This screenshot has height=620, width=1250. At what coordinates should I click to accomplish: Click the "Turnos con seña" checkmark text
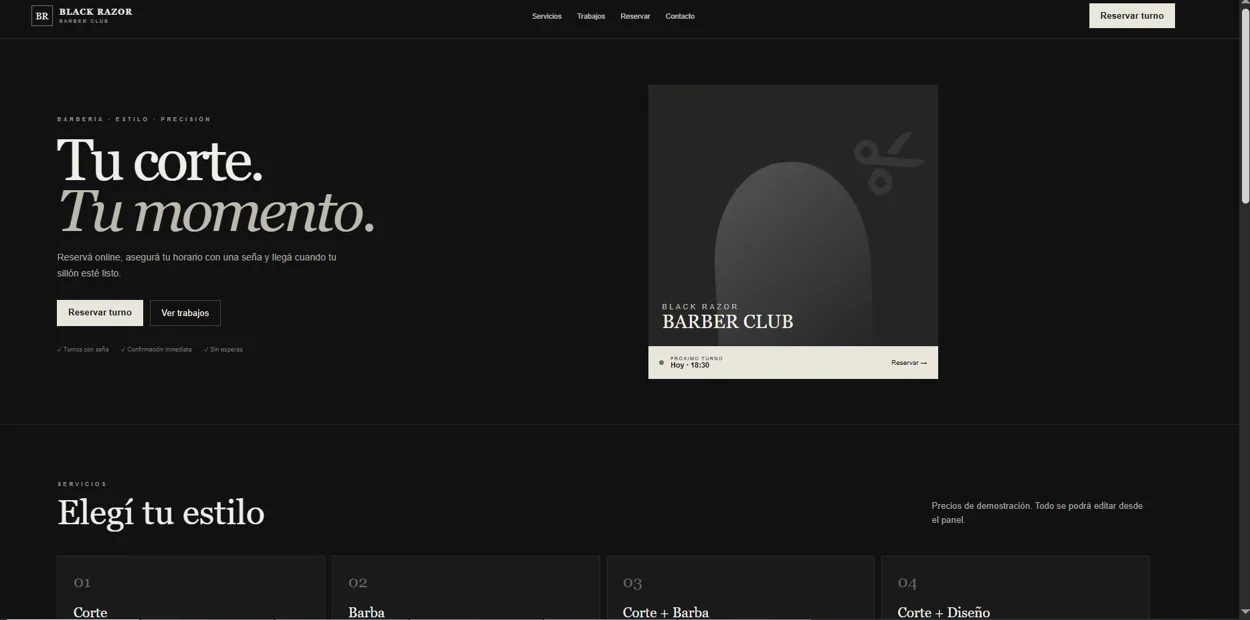click(83, 350)
